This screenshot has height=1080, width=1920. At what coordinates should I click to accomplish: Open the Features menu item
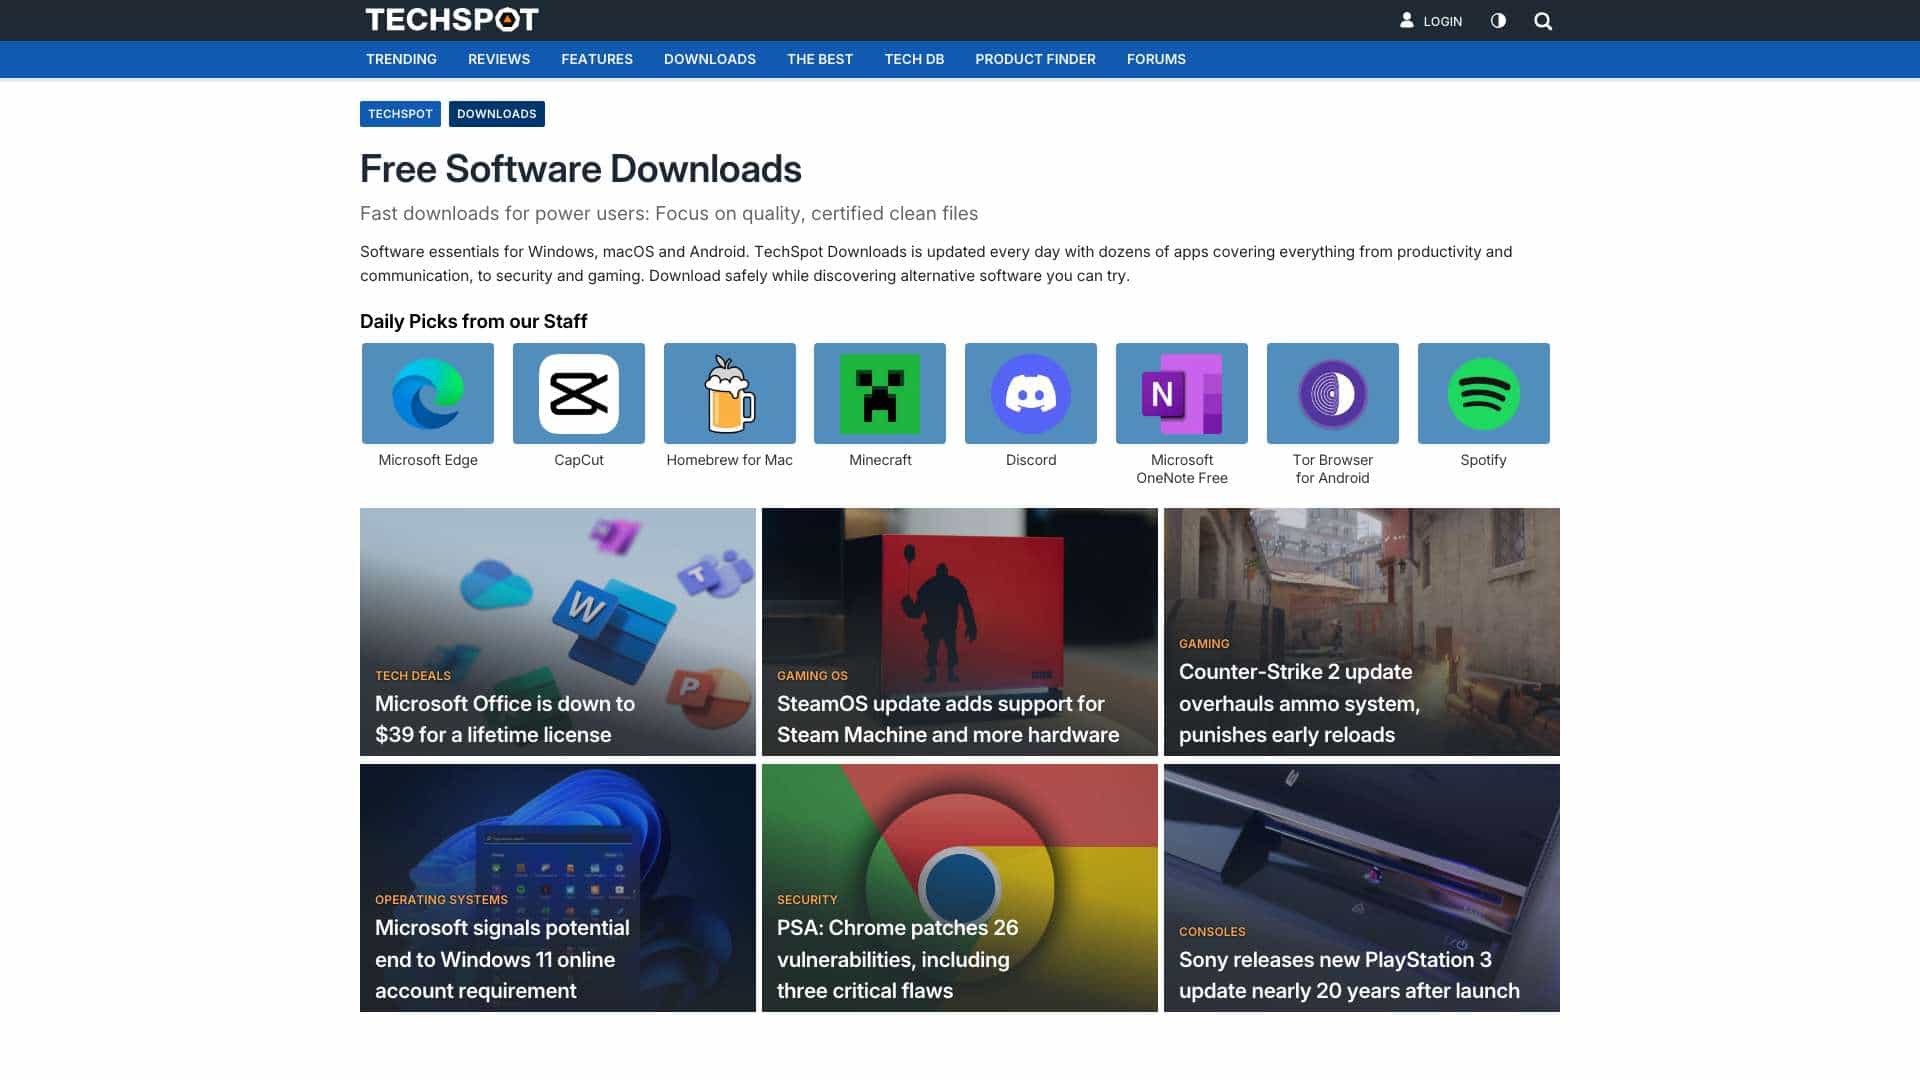point(597,59)
